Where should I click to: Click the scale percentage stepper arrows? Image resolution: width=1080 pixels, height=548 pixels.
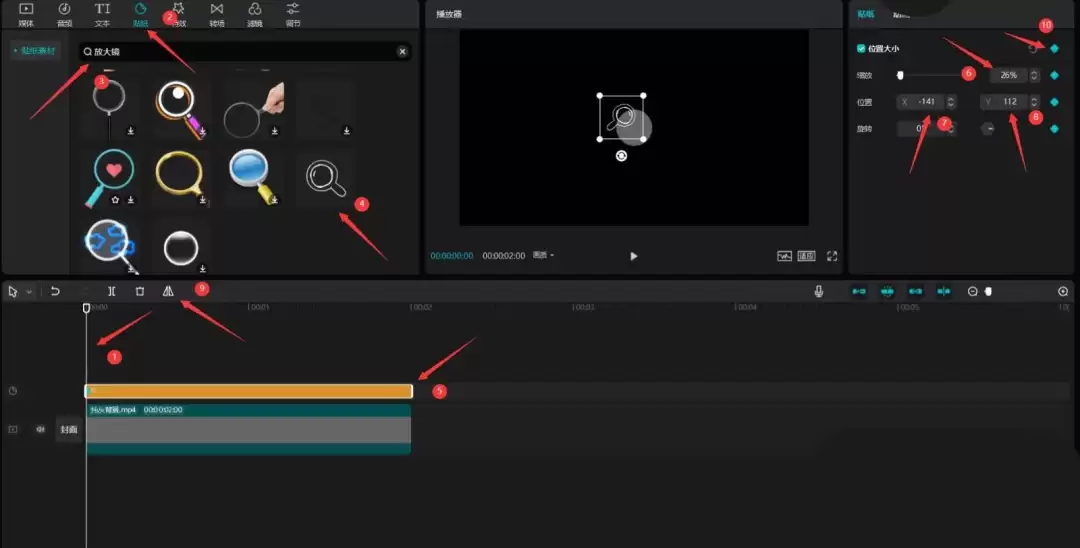pyautogui.click(x=1034, y=75)
